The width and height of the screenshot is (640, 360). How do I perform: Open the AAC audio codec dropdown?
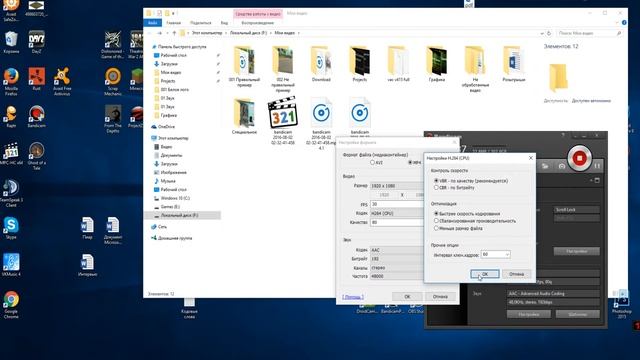397,250
